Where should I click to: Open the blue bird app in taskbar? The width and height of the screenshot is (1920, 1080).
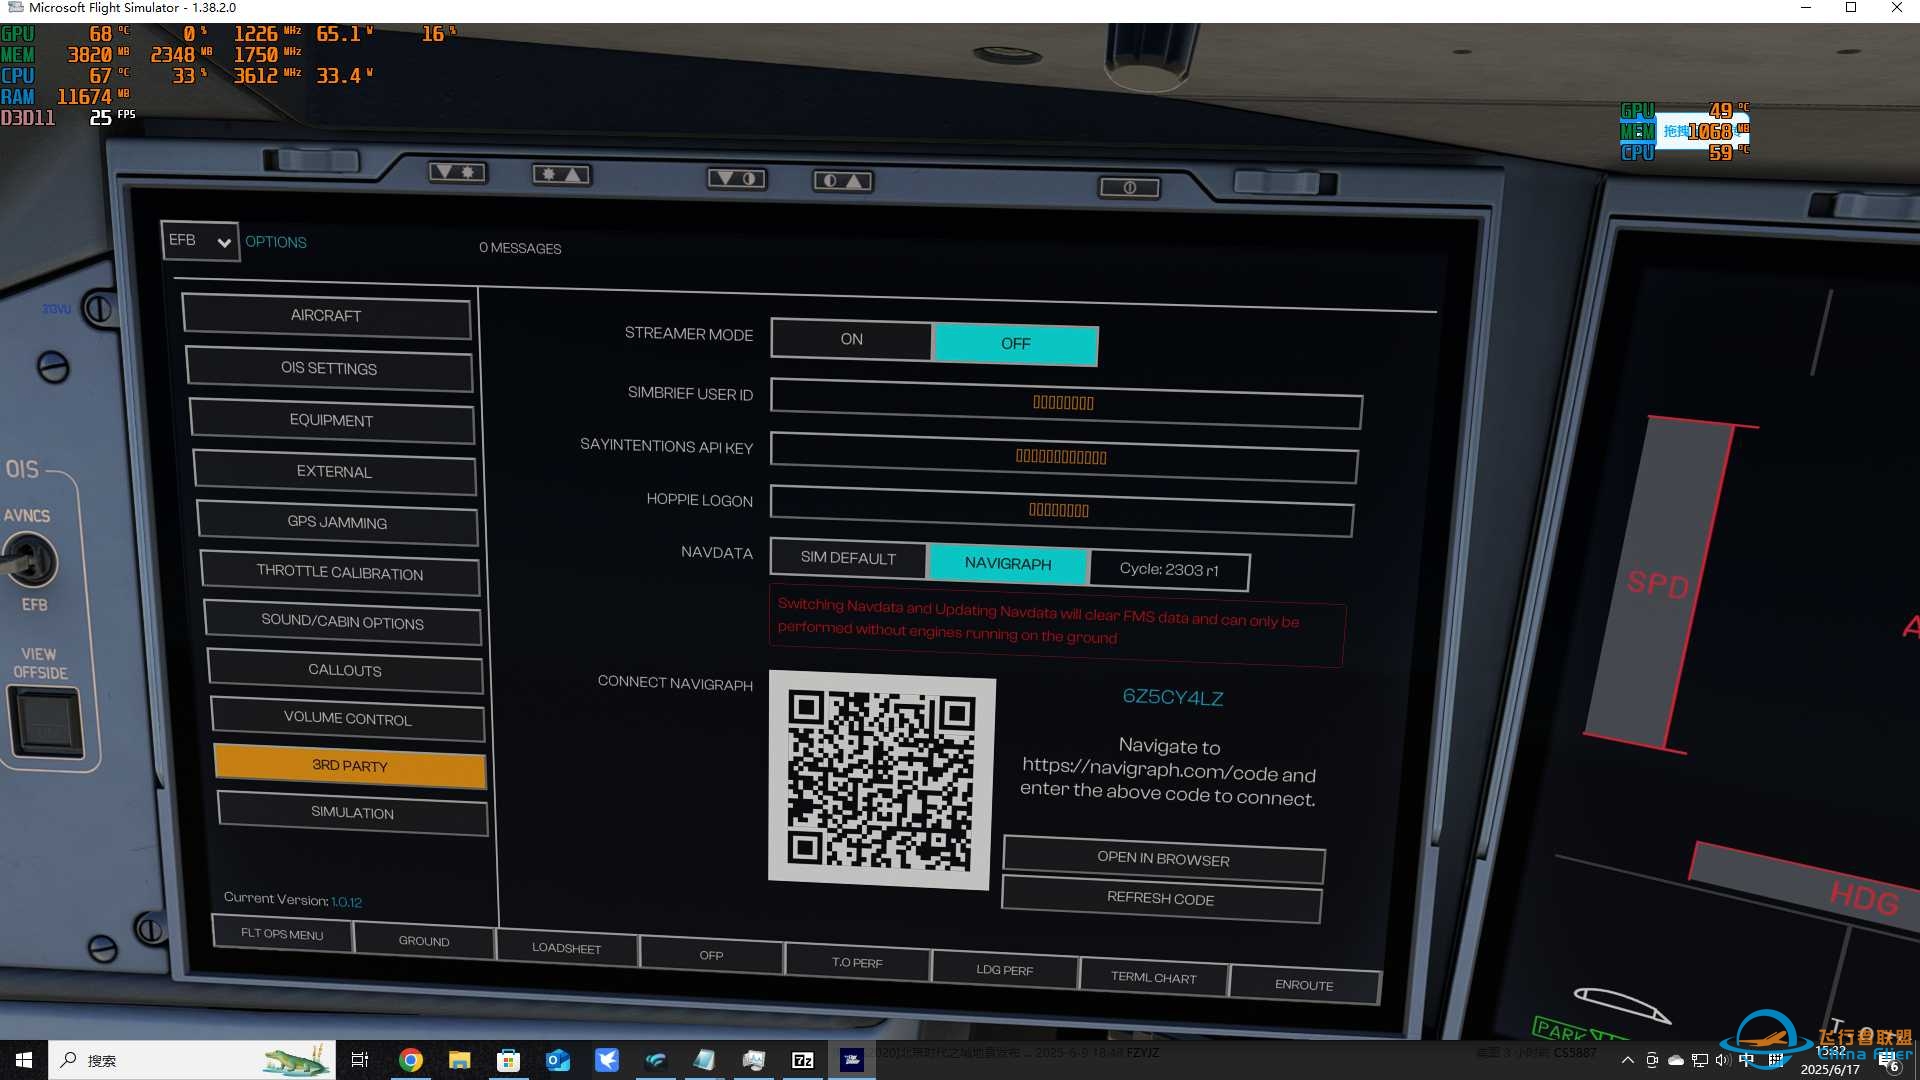click(606, 1060)
